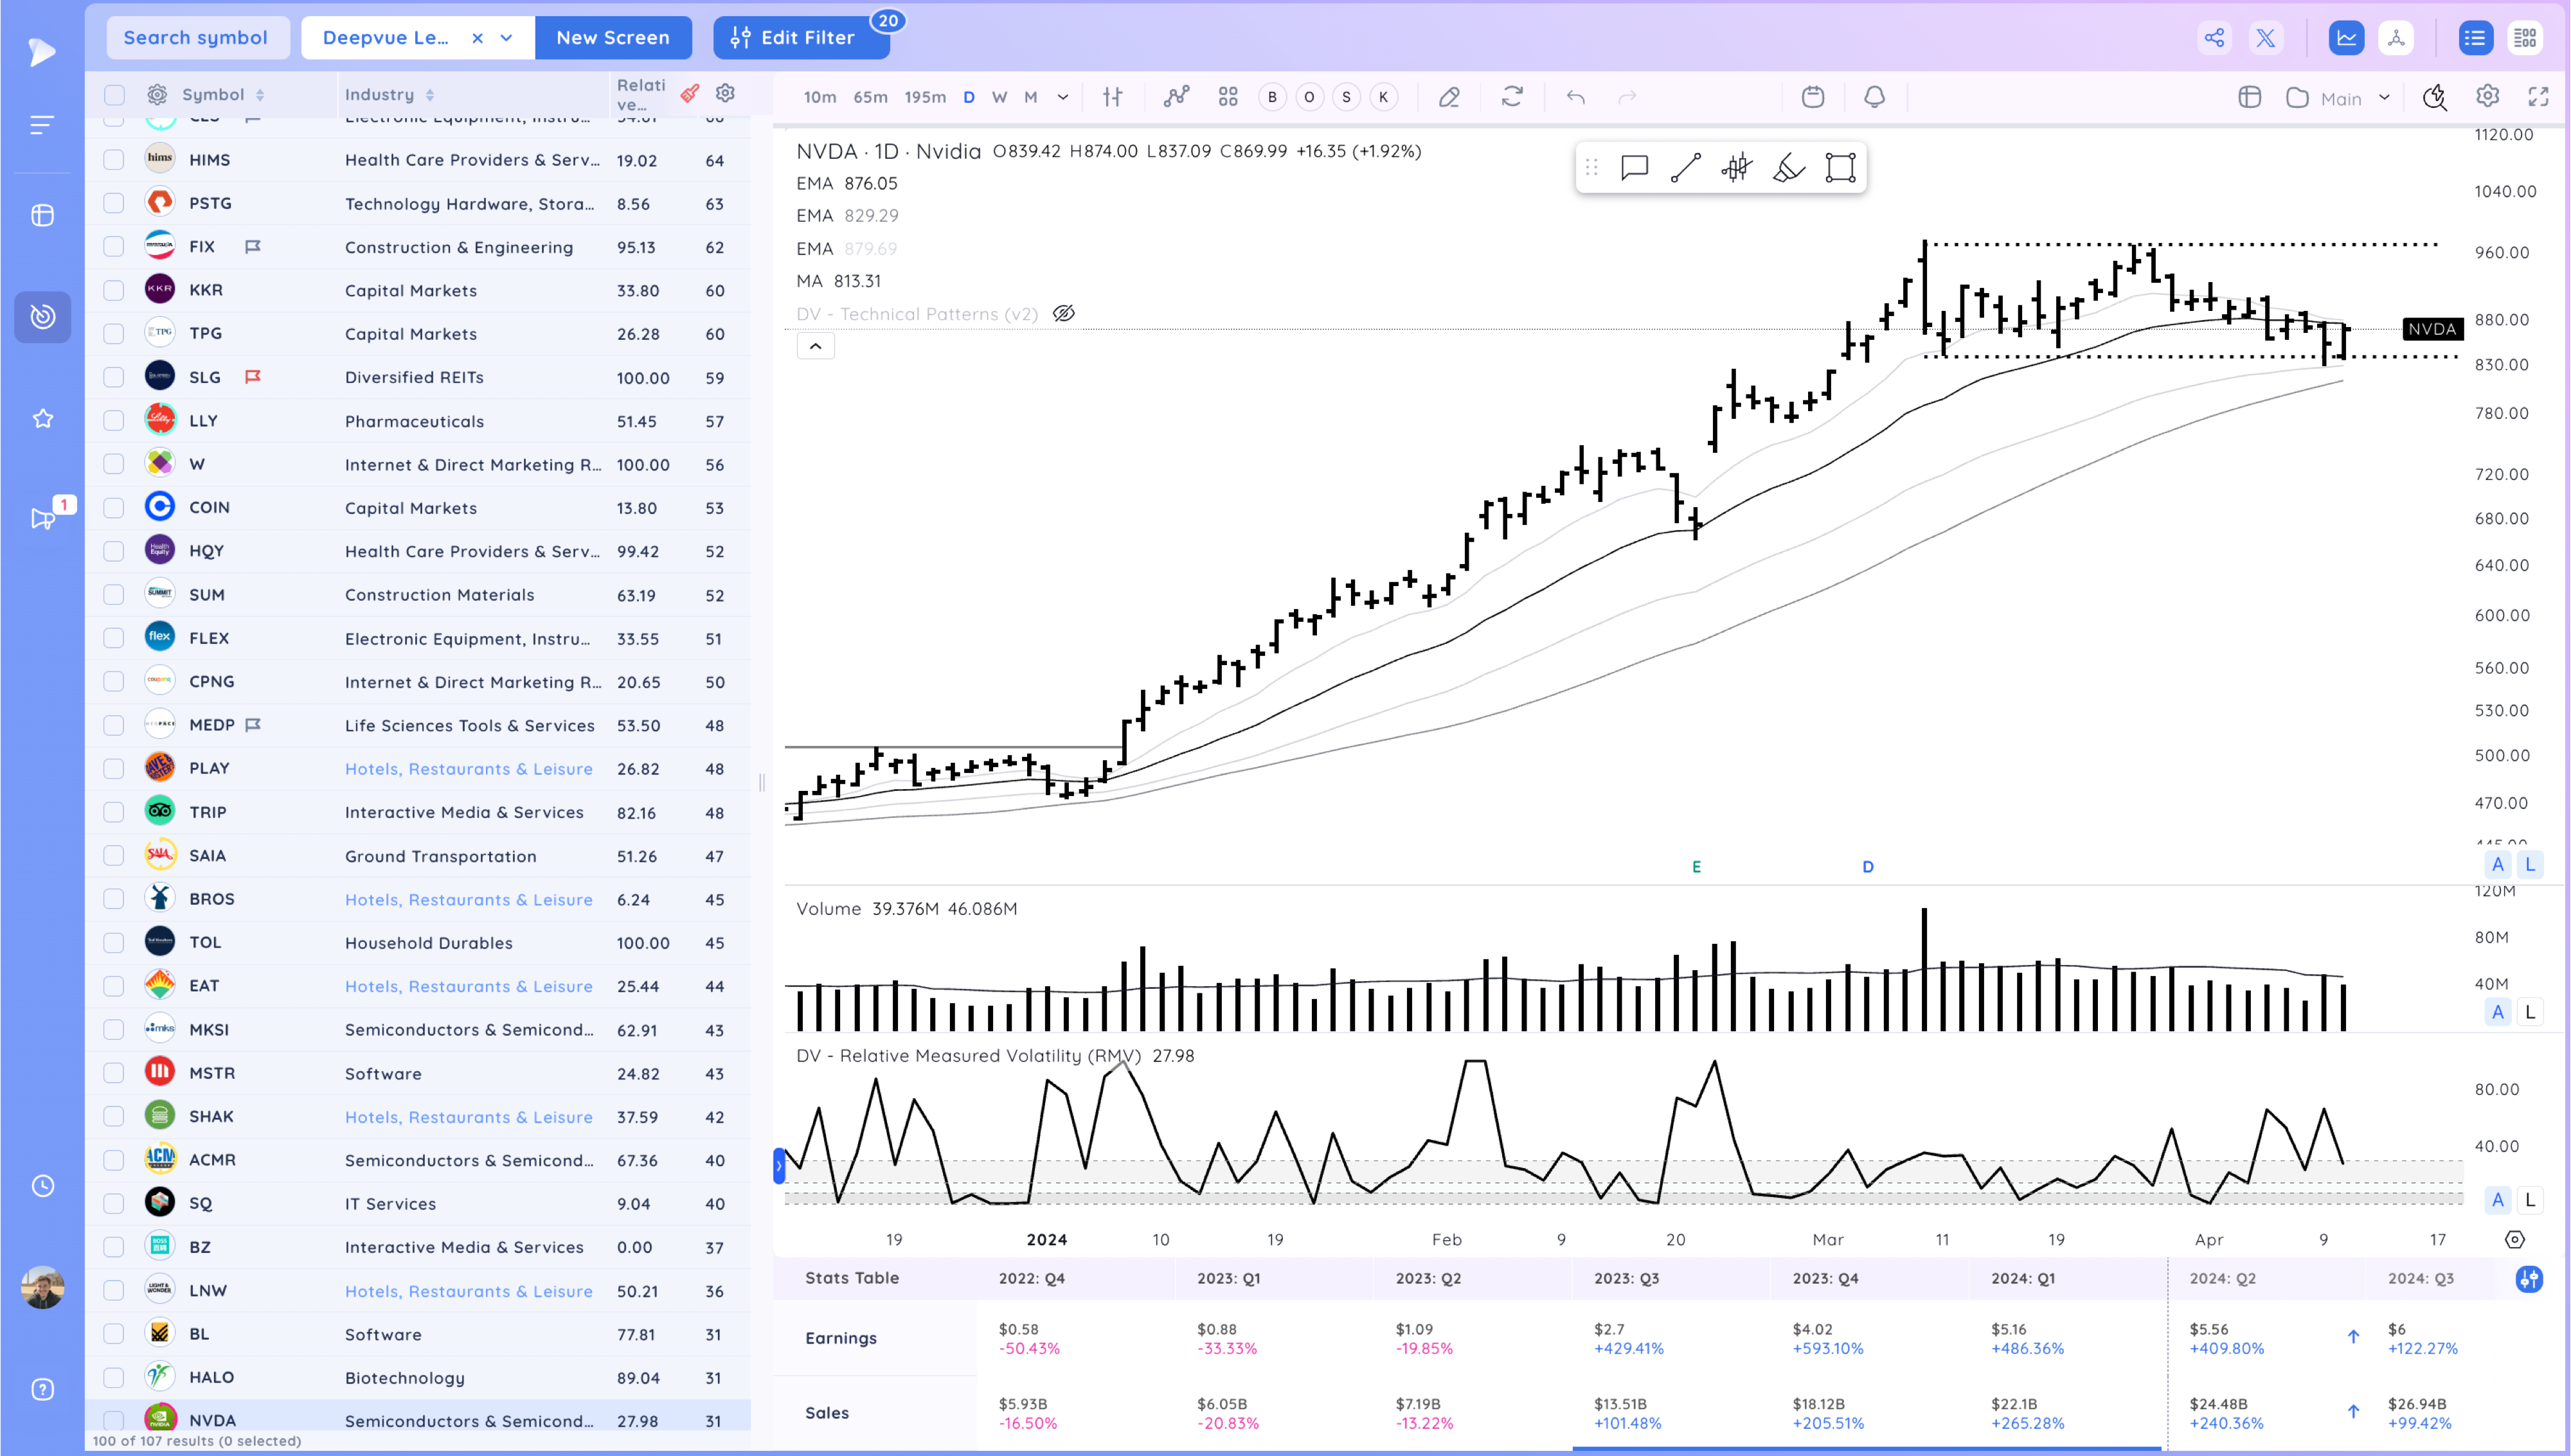Switch to list view icon
The width and height of the screenshot is (2571, 1456).
point(2474,38)
